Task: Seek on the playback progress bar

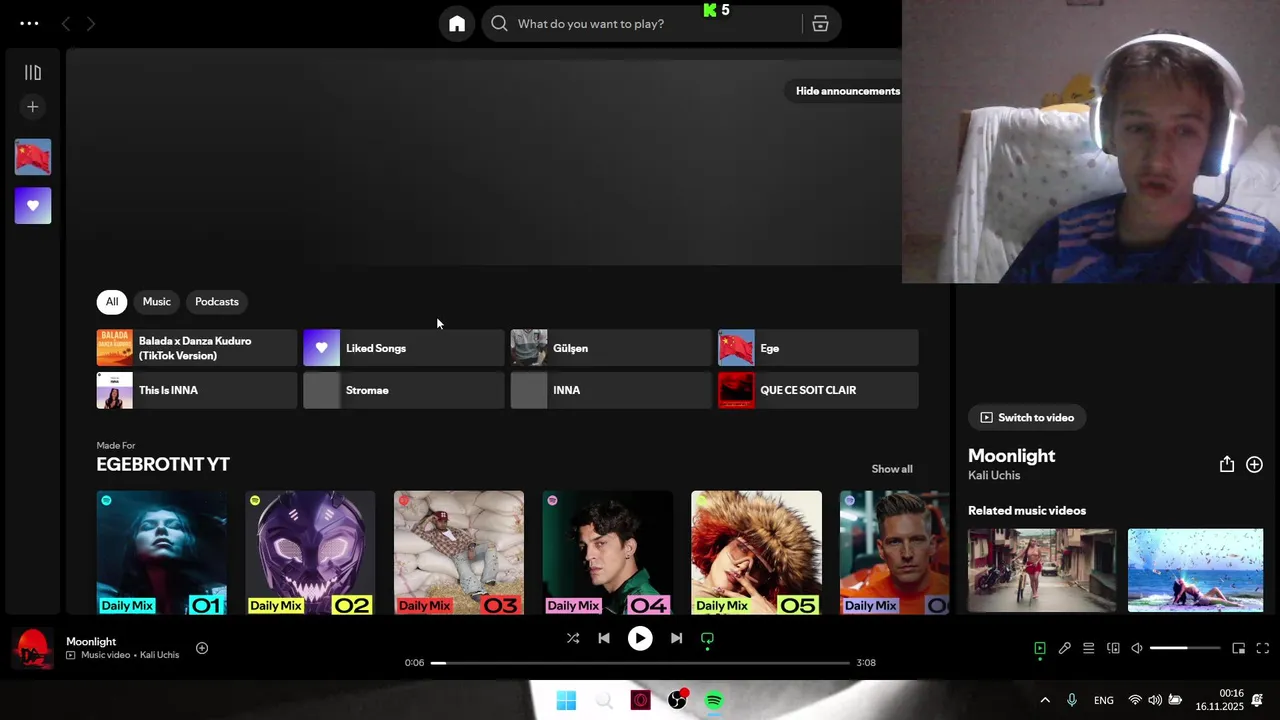Action: click(x=640, y=663)
